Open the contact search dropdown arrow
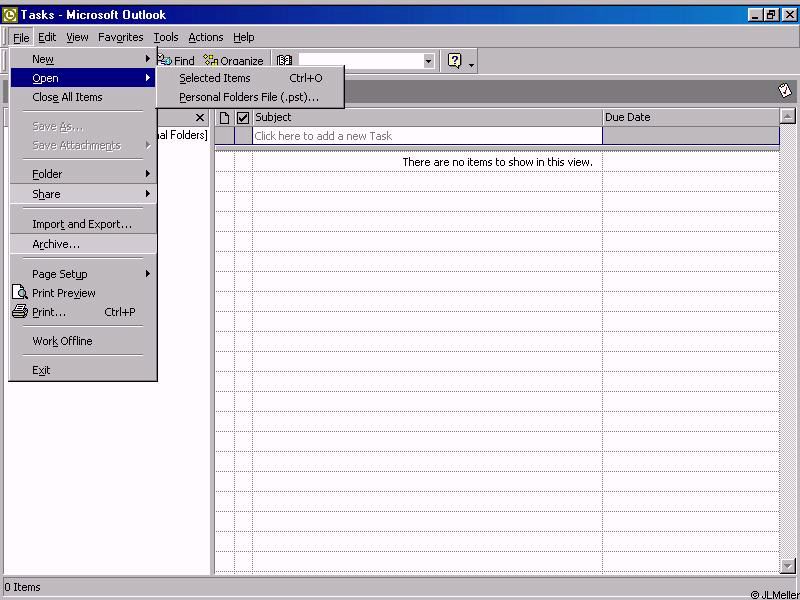The width and height of the screenshot is (800, 600). (x=428, y=61)
